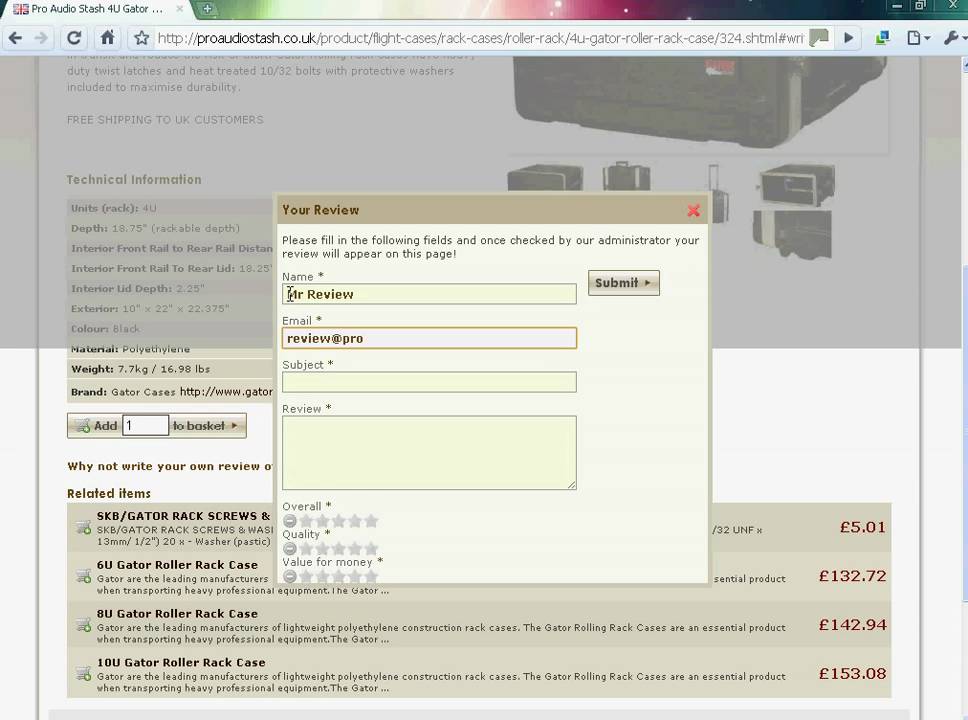Click the URL in the address bar
This screenshot has height=720, width=968.
pos(480,38)
